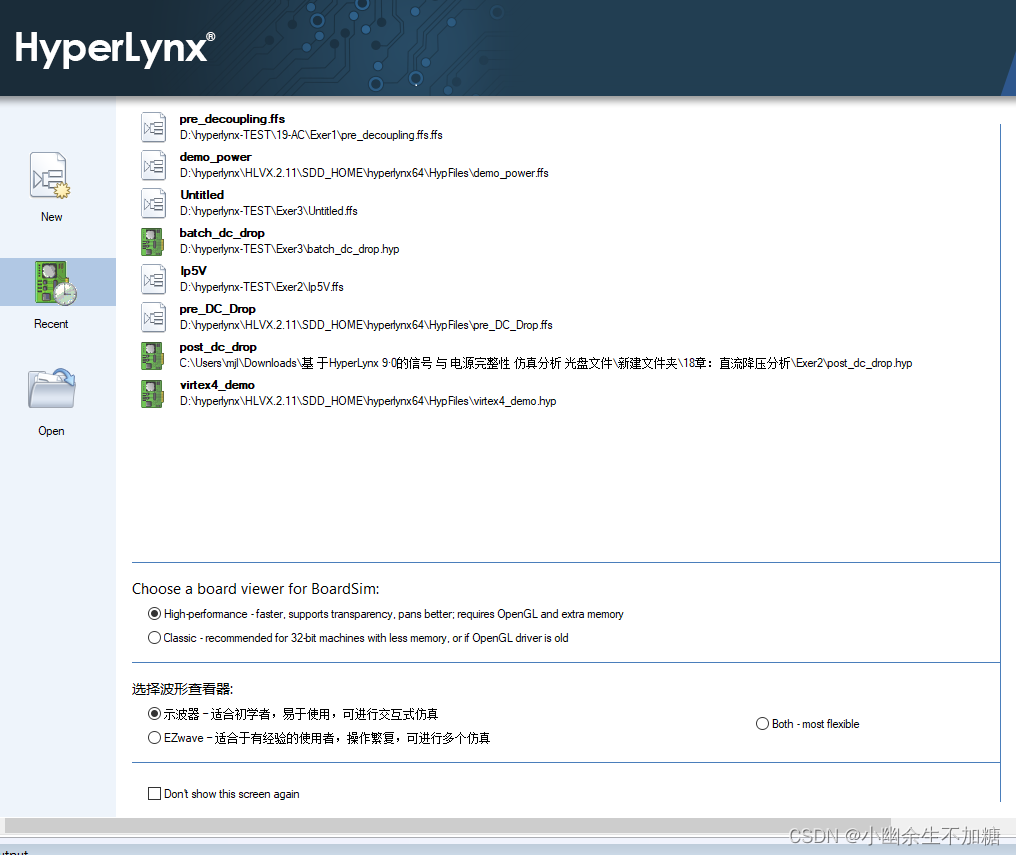Click the file icon beside pre_decoupling.ffs
The height and width of the screenshot is (855, 1016).
tap(153, 127)
